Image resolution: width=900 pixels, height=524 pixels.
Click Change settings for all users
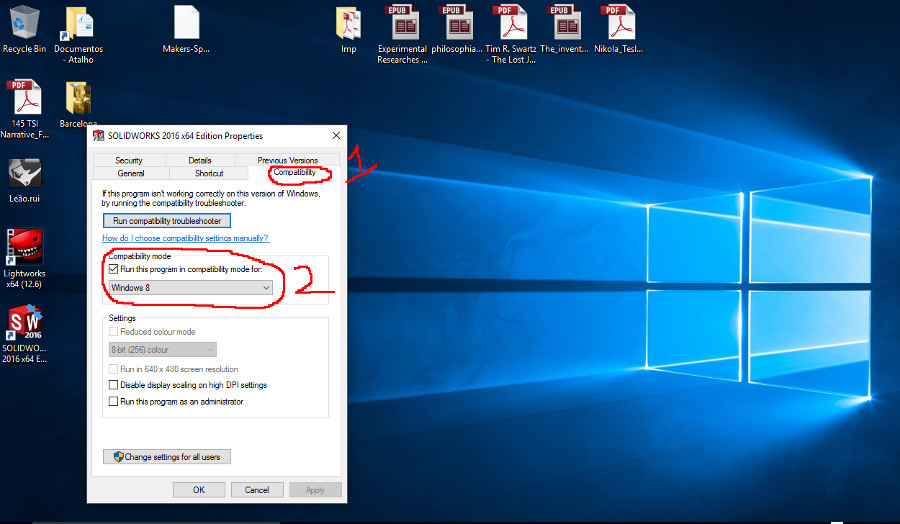[x=167, y=457]
